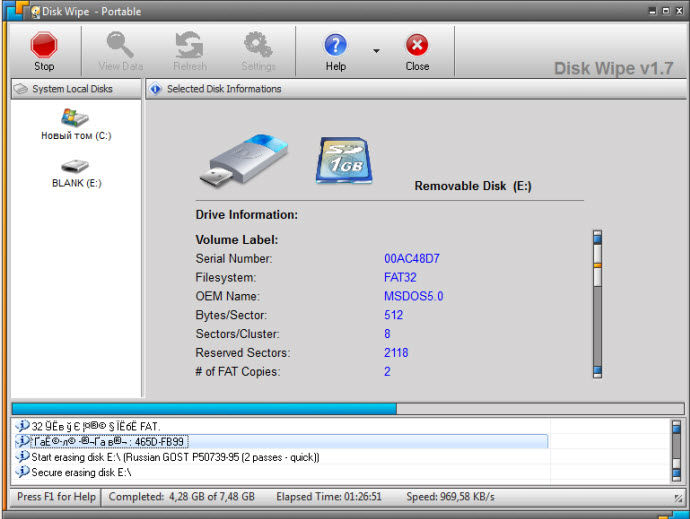Screen dimensions: 690x519
Task: Select 'Secure erasing disk E:\' log row
Action: point(282,472)
